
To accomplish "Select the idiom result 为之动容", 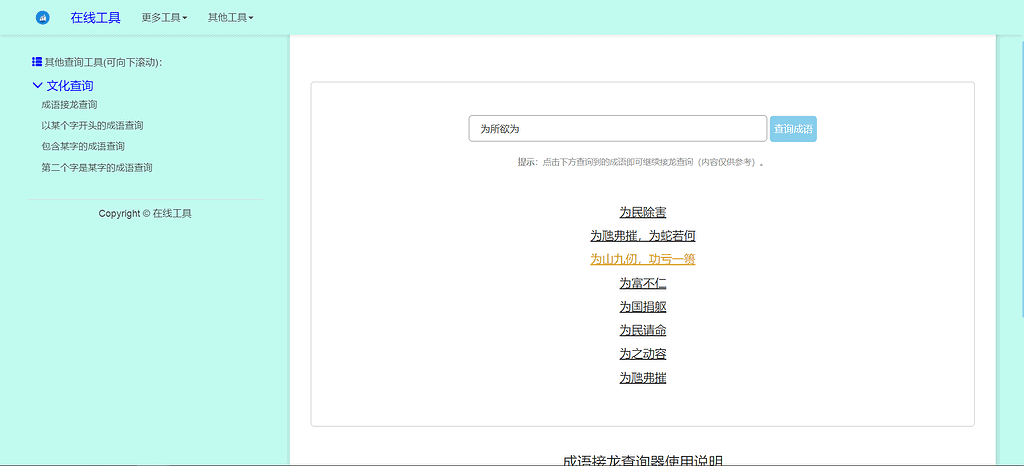I will pos(643,354).
